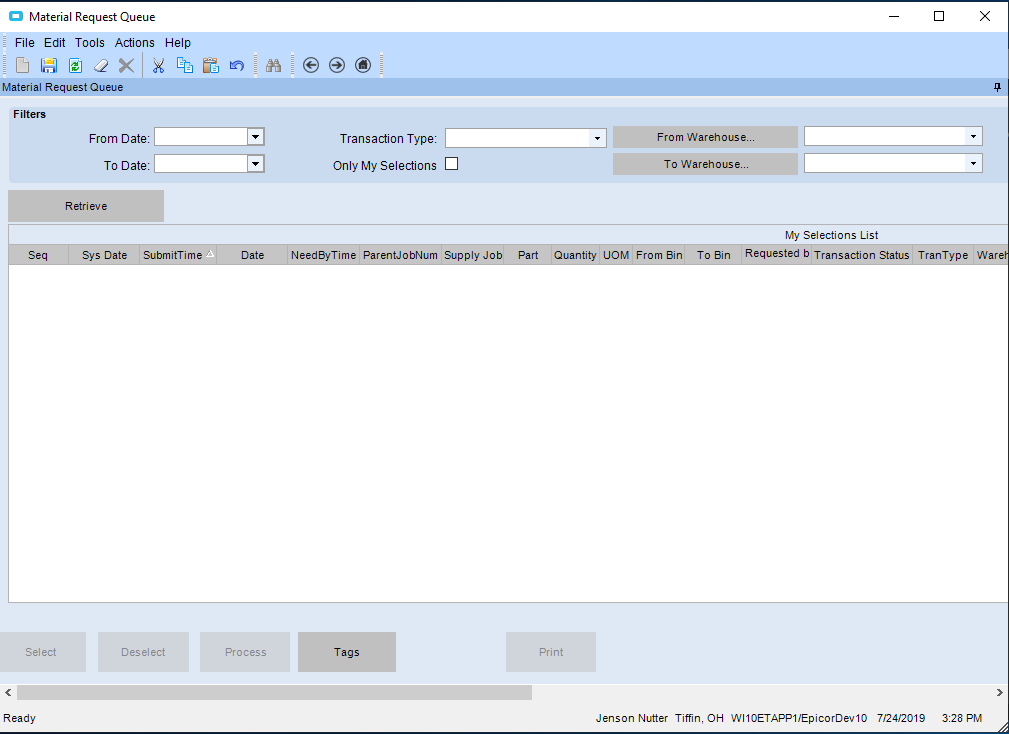Open the From Date calendar dropdown

pyautogui.click(x=255, y=137)
